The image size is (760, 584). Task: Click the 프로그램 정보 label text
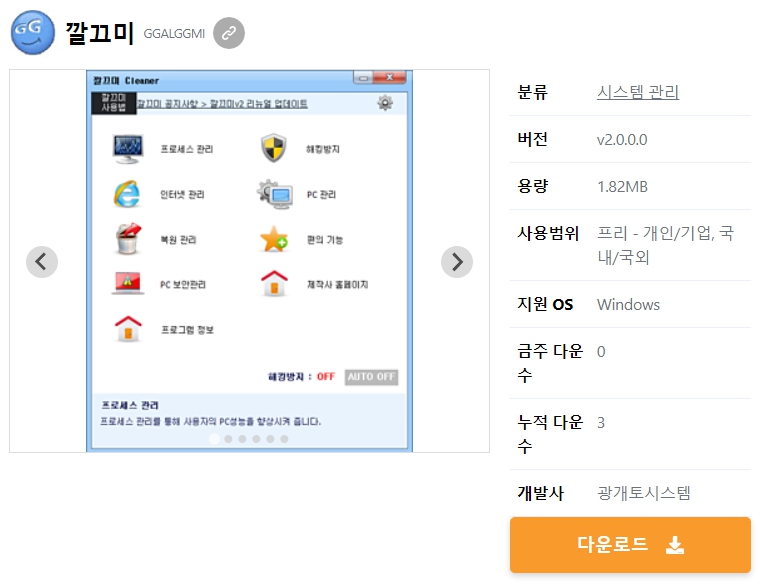point(187,330)
